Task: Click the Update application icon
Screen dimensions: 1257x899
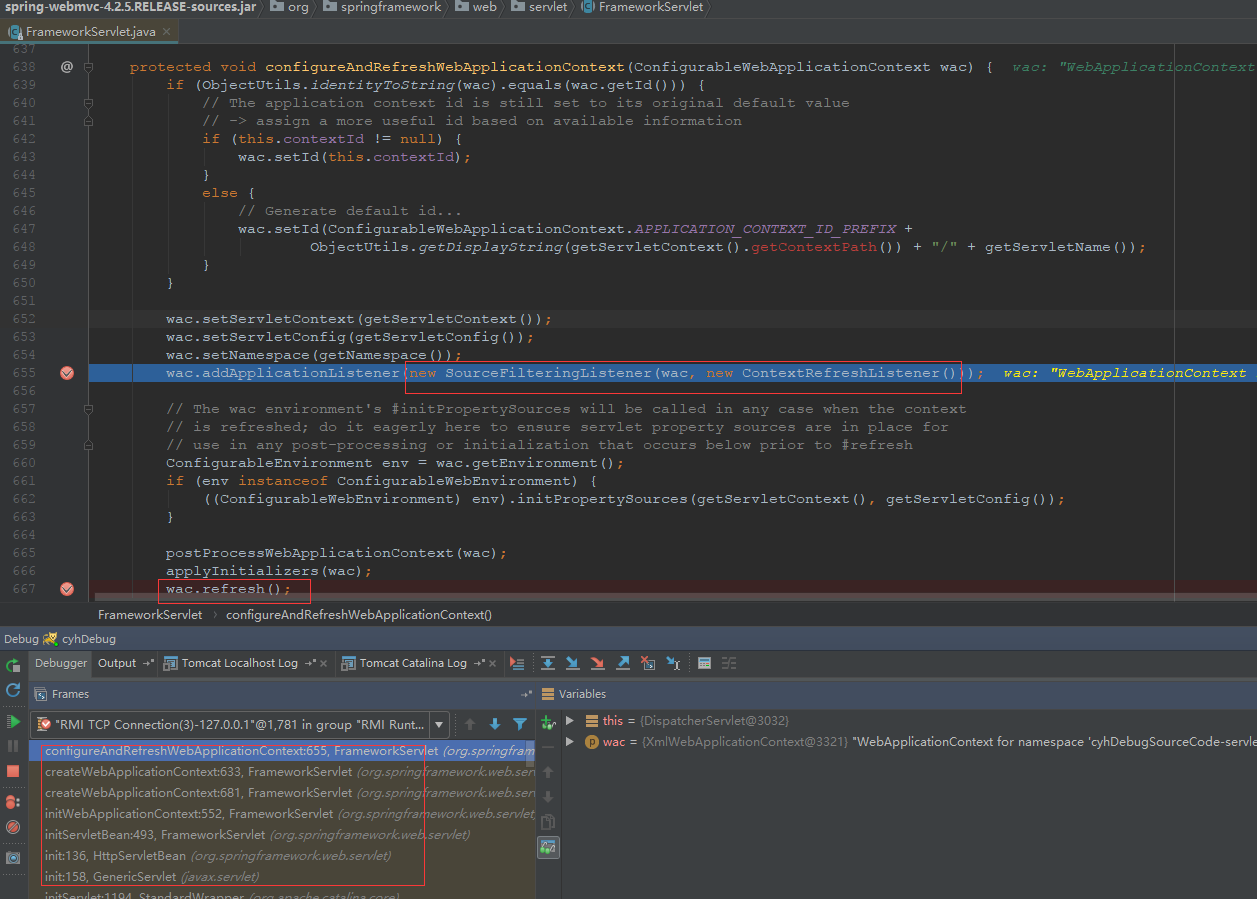Action: pos(13,690)
